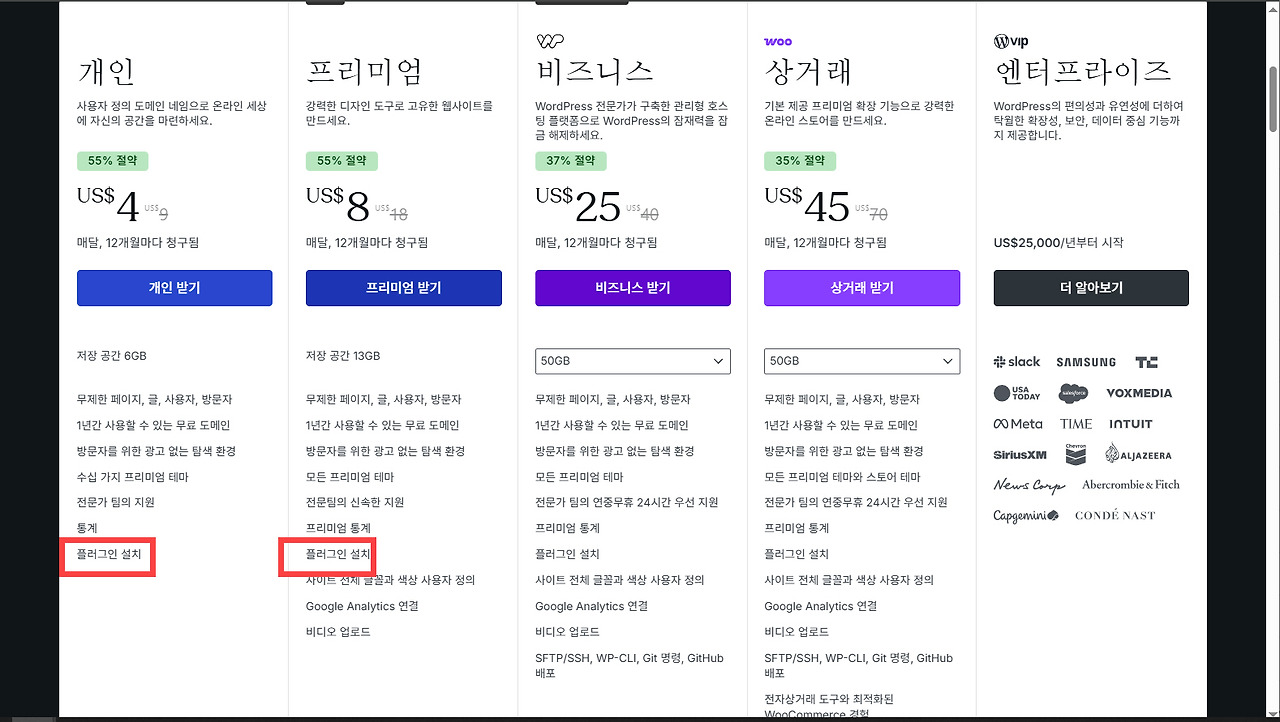Click the SAMSUNG logo
The width and height of the screenshot is (1280, 722).
click(x=1086, y=361)
